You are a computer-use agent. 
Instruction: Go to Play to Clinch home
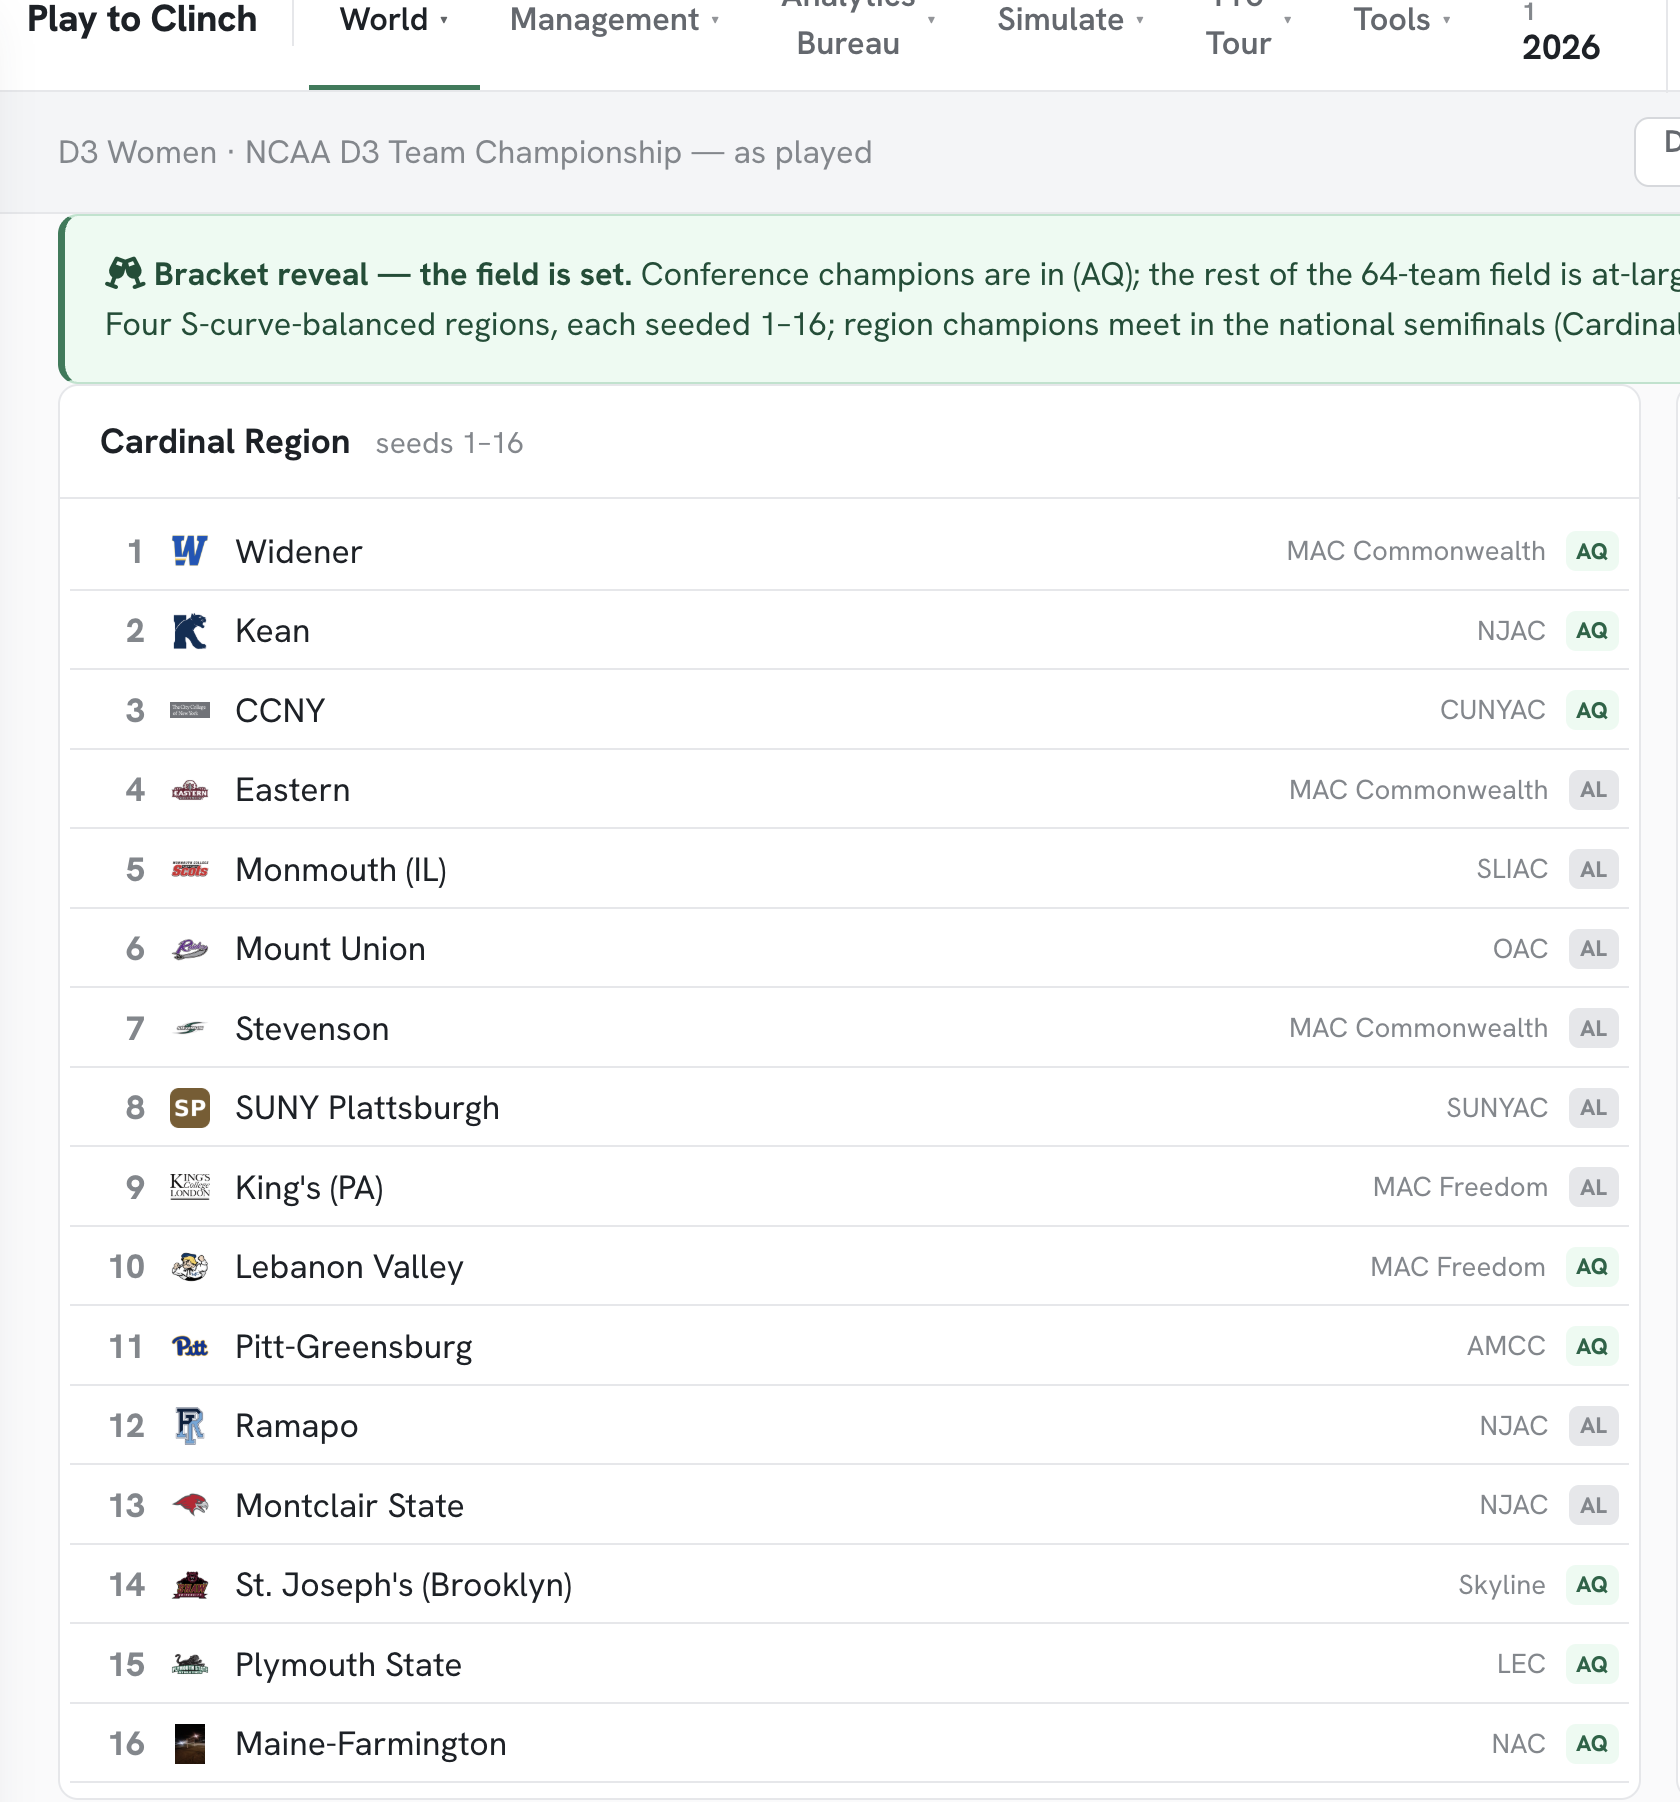142,19
